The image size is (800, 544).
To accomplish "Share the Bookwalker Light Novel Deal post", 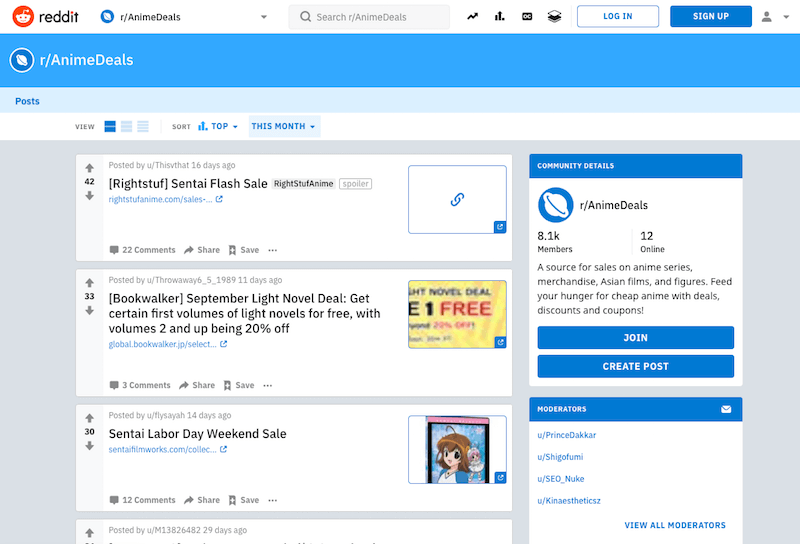I will pos(197,385).
